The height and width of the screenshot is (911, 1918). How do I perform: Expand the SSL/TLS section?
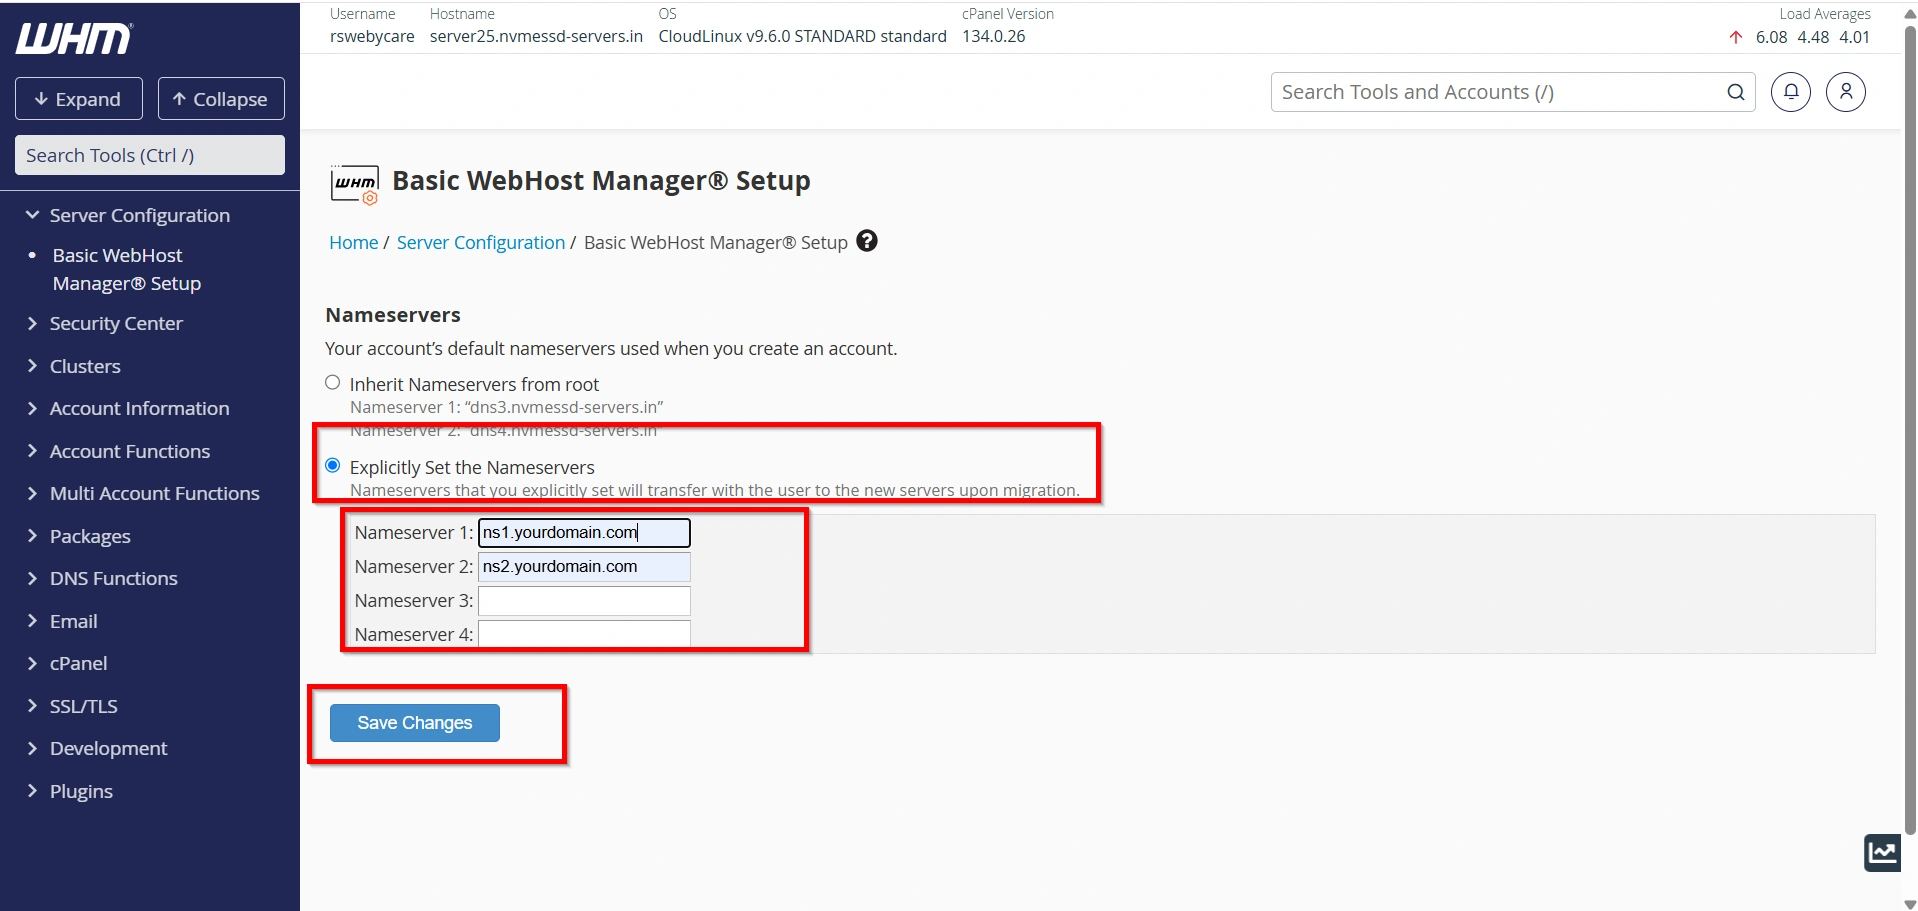[x=72, y=706]
